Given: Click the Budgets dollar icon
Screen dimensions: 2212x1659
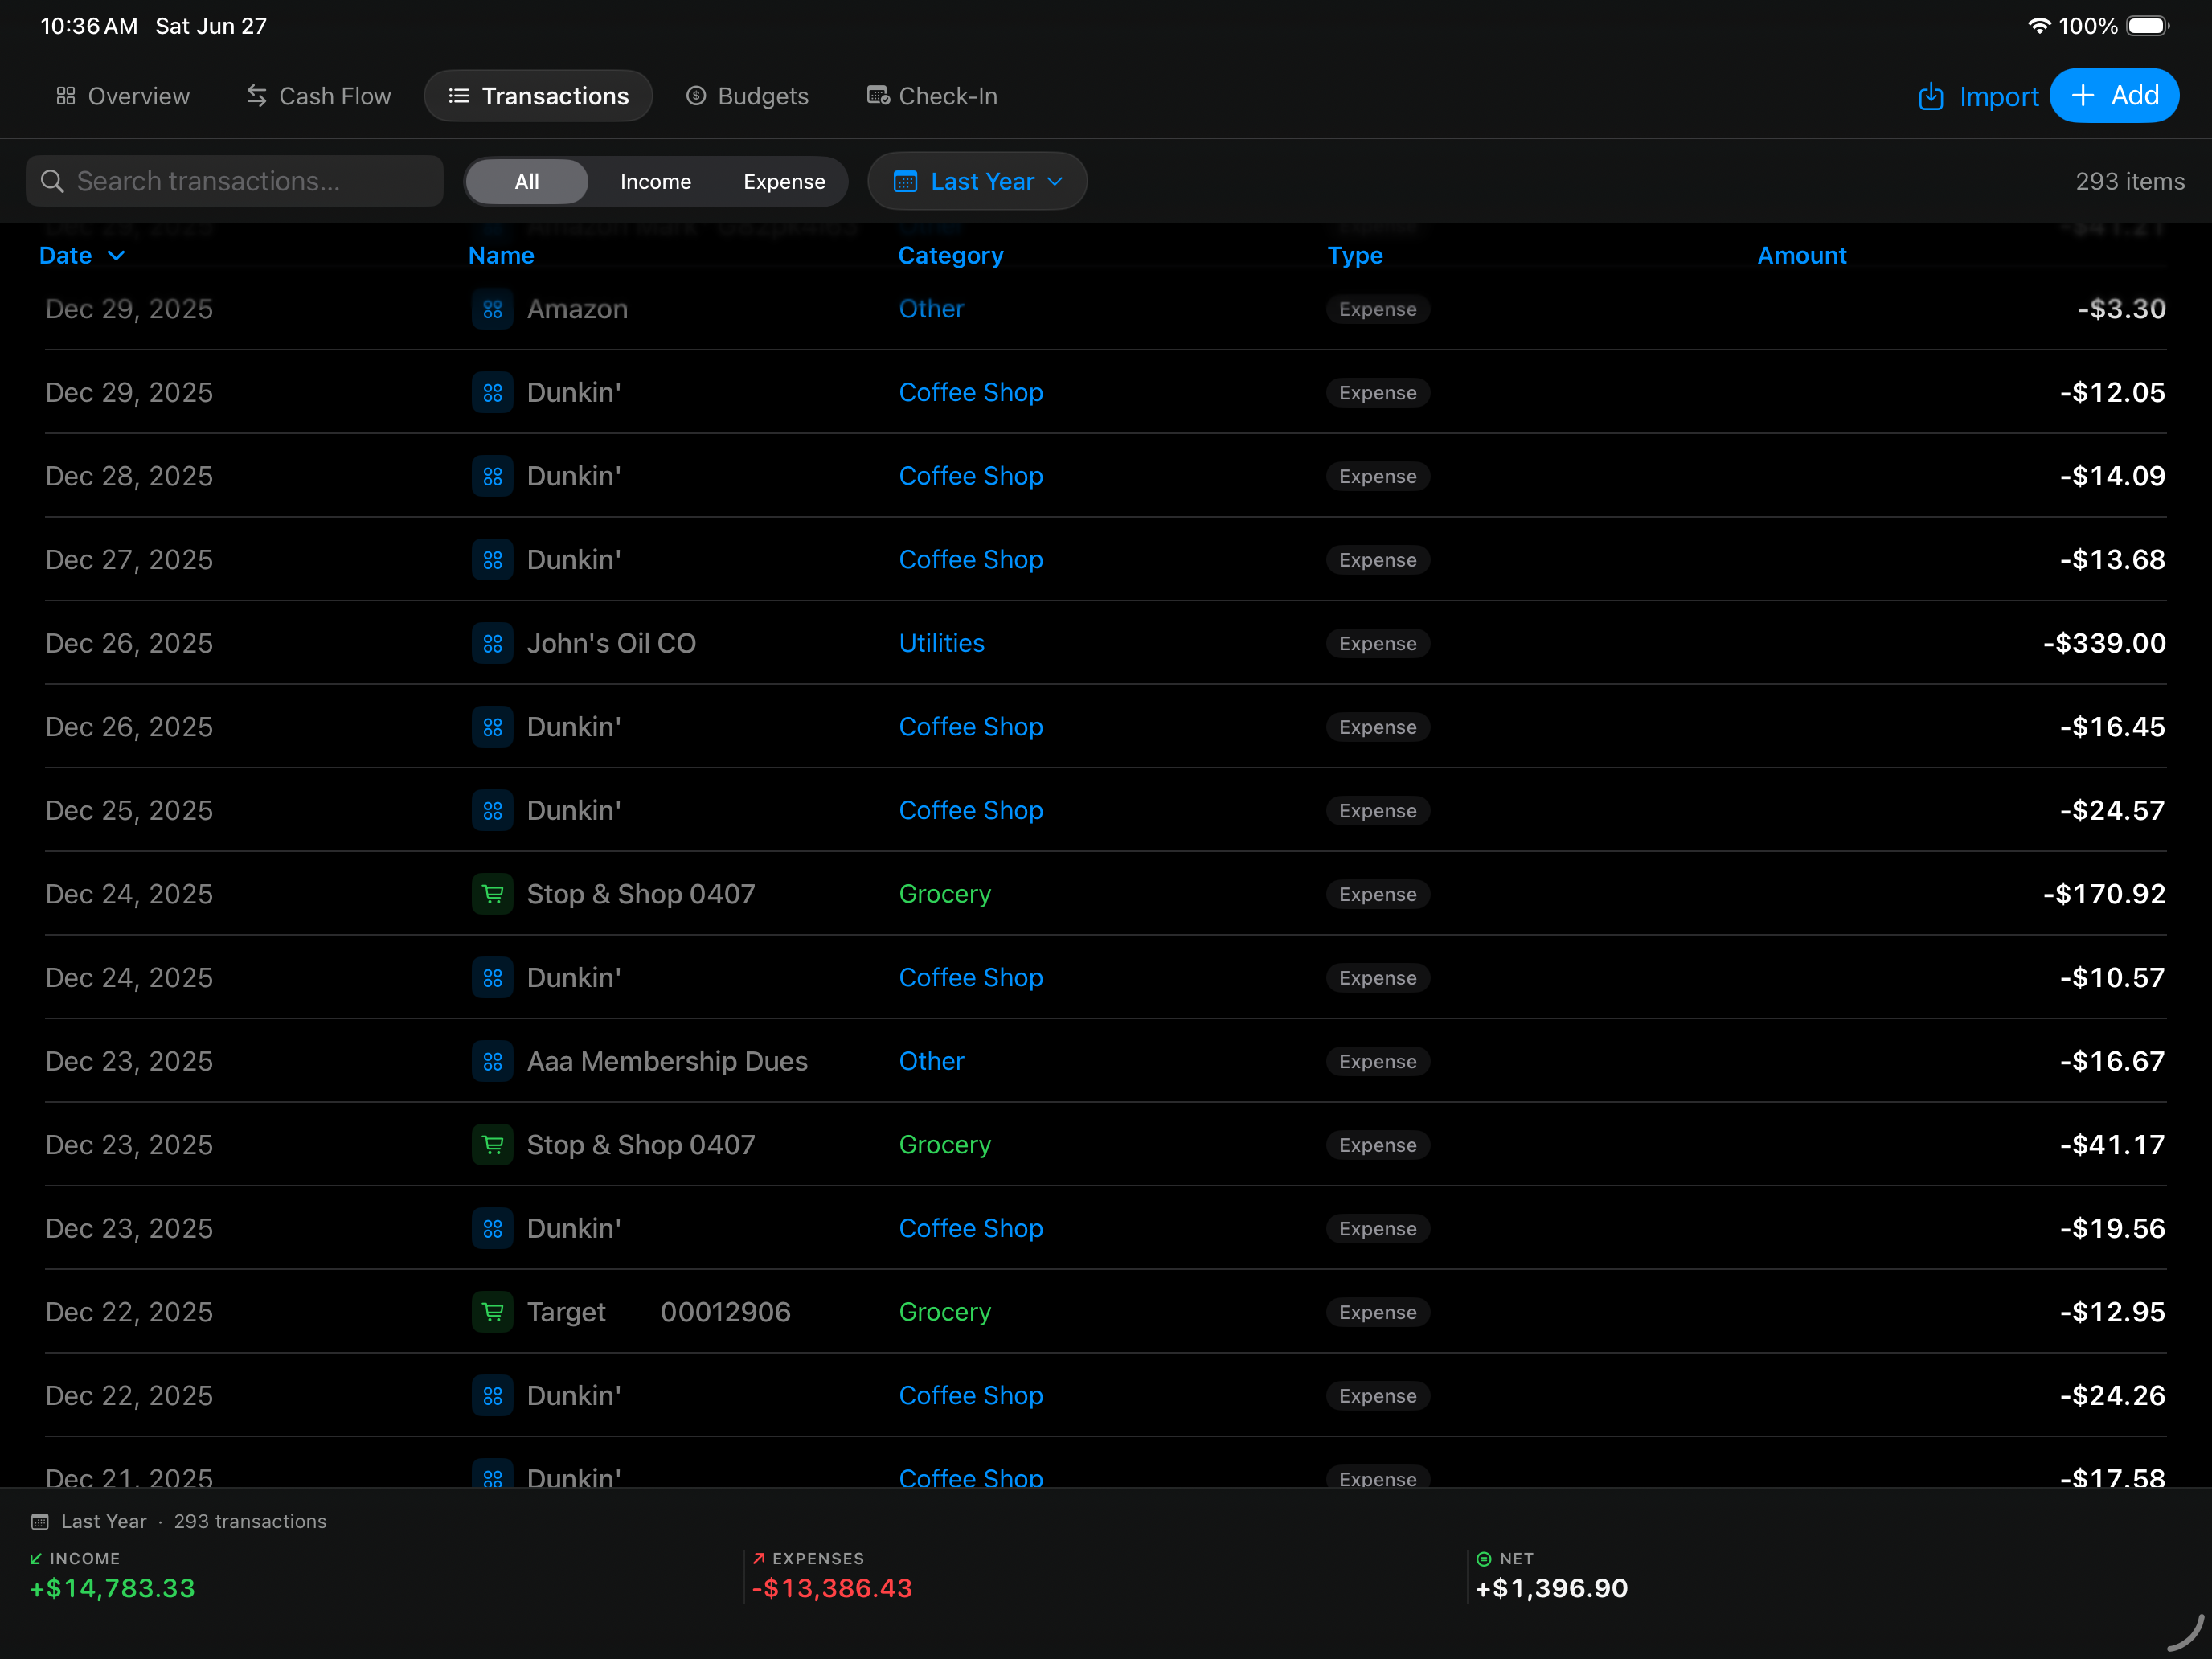Looking at the screenshot, I should click(x=696, y=96).
